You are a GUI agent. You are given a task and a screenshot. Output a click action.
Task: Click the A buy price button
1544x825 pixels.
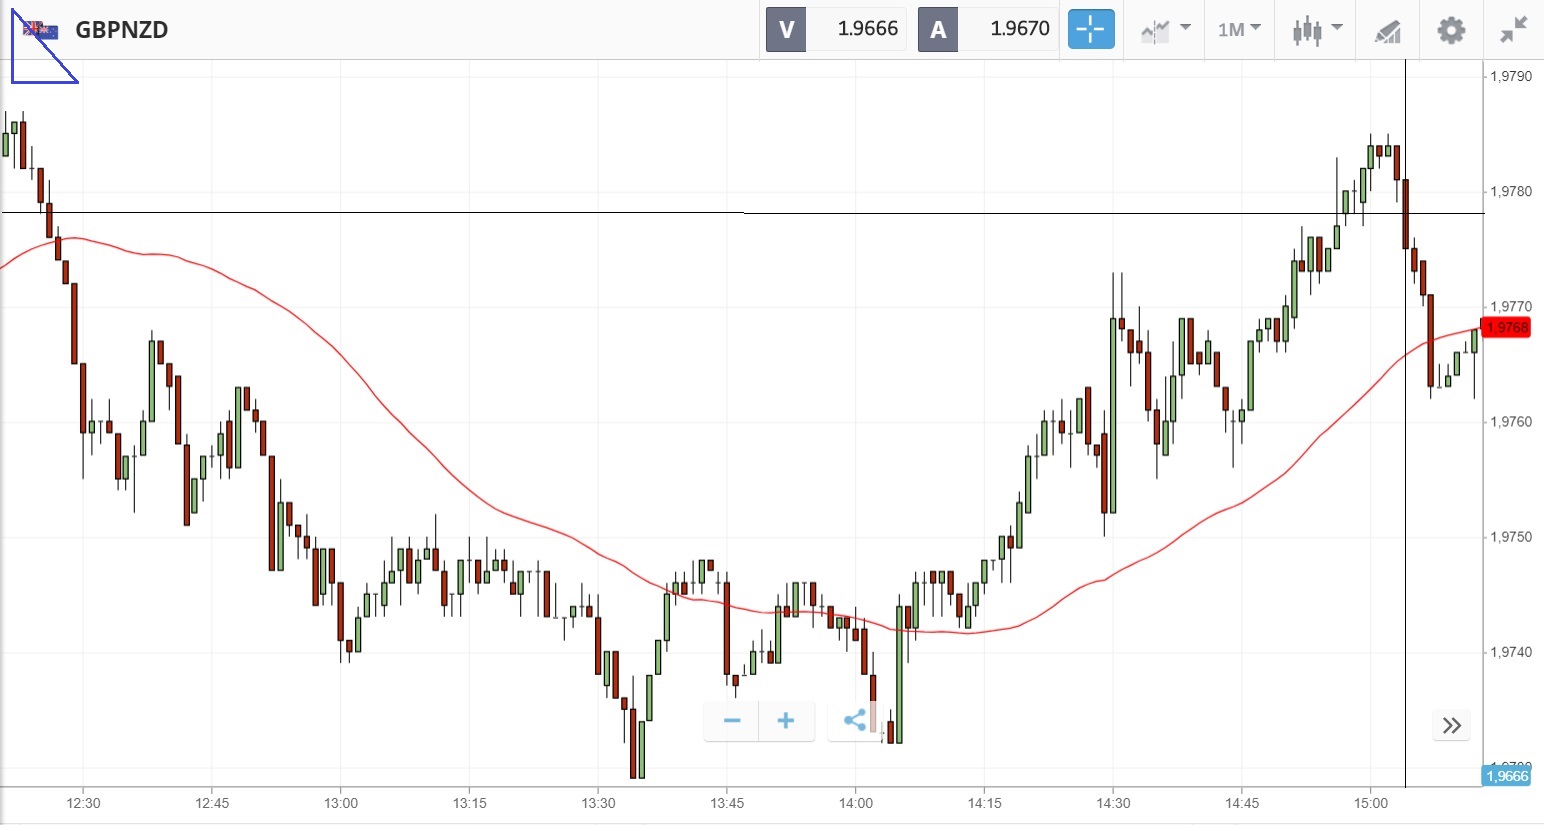click(x=938, y=29)
